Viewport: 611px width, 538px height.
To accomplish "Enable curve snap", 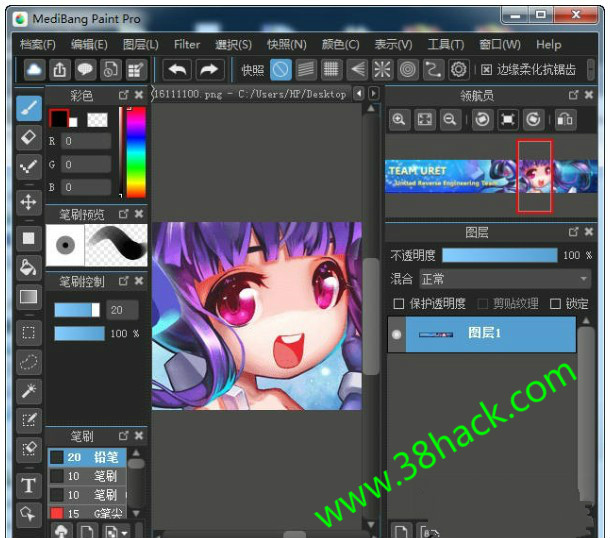I will 433,70.
